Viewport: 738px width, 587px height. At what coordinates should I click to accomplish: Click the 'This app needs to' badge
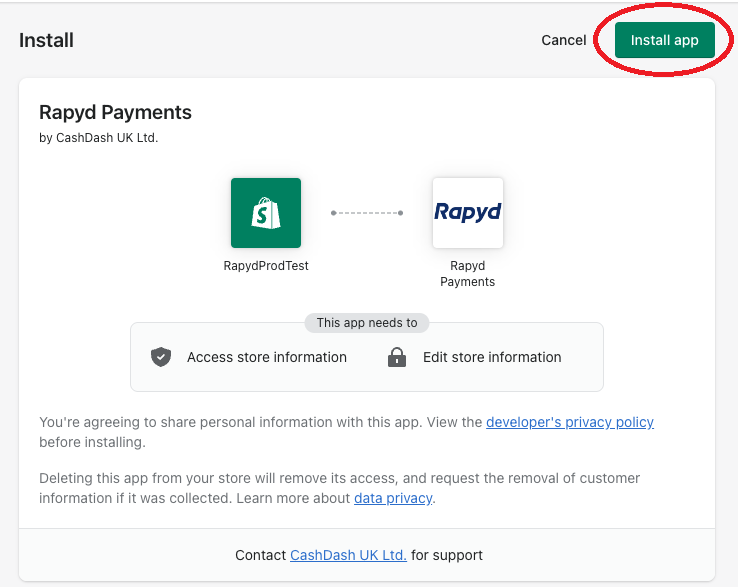(x=367, y=323)
